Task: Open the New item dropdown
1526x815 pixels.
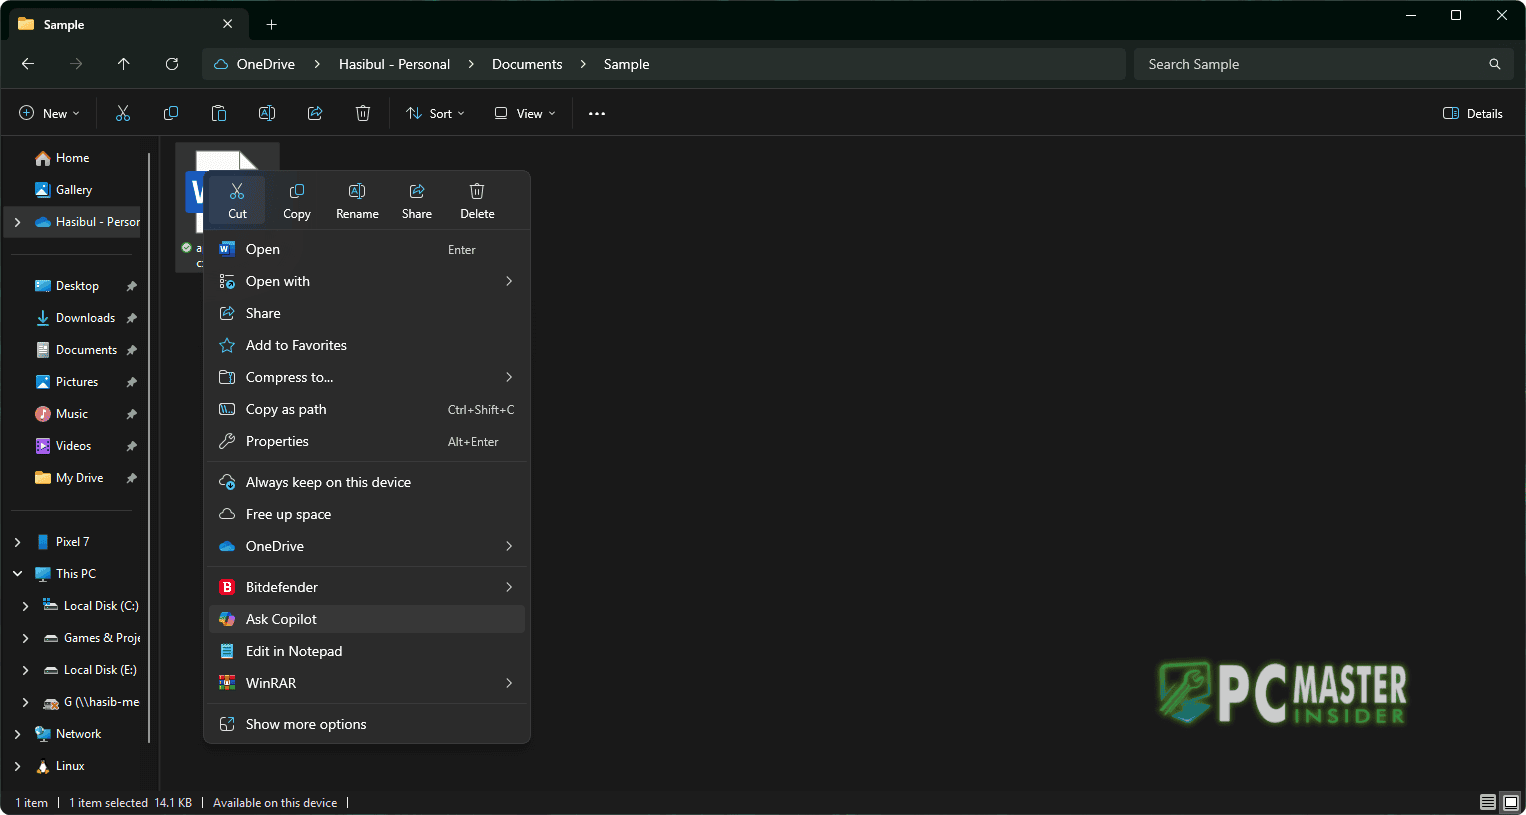Action: [x=49, y=114]
